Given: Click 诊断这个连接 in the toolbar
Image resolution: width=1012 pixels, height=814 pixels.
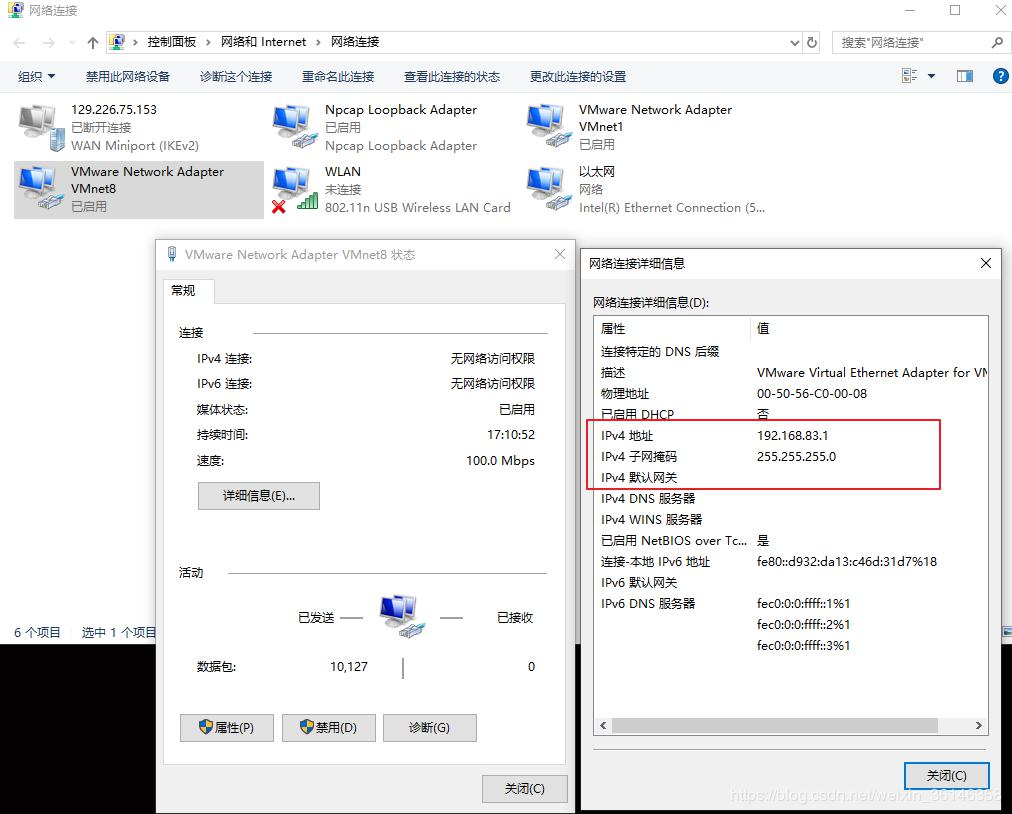Looking at the screenshot, I should click(236, 76).
